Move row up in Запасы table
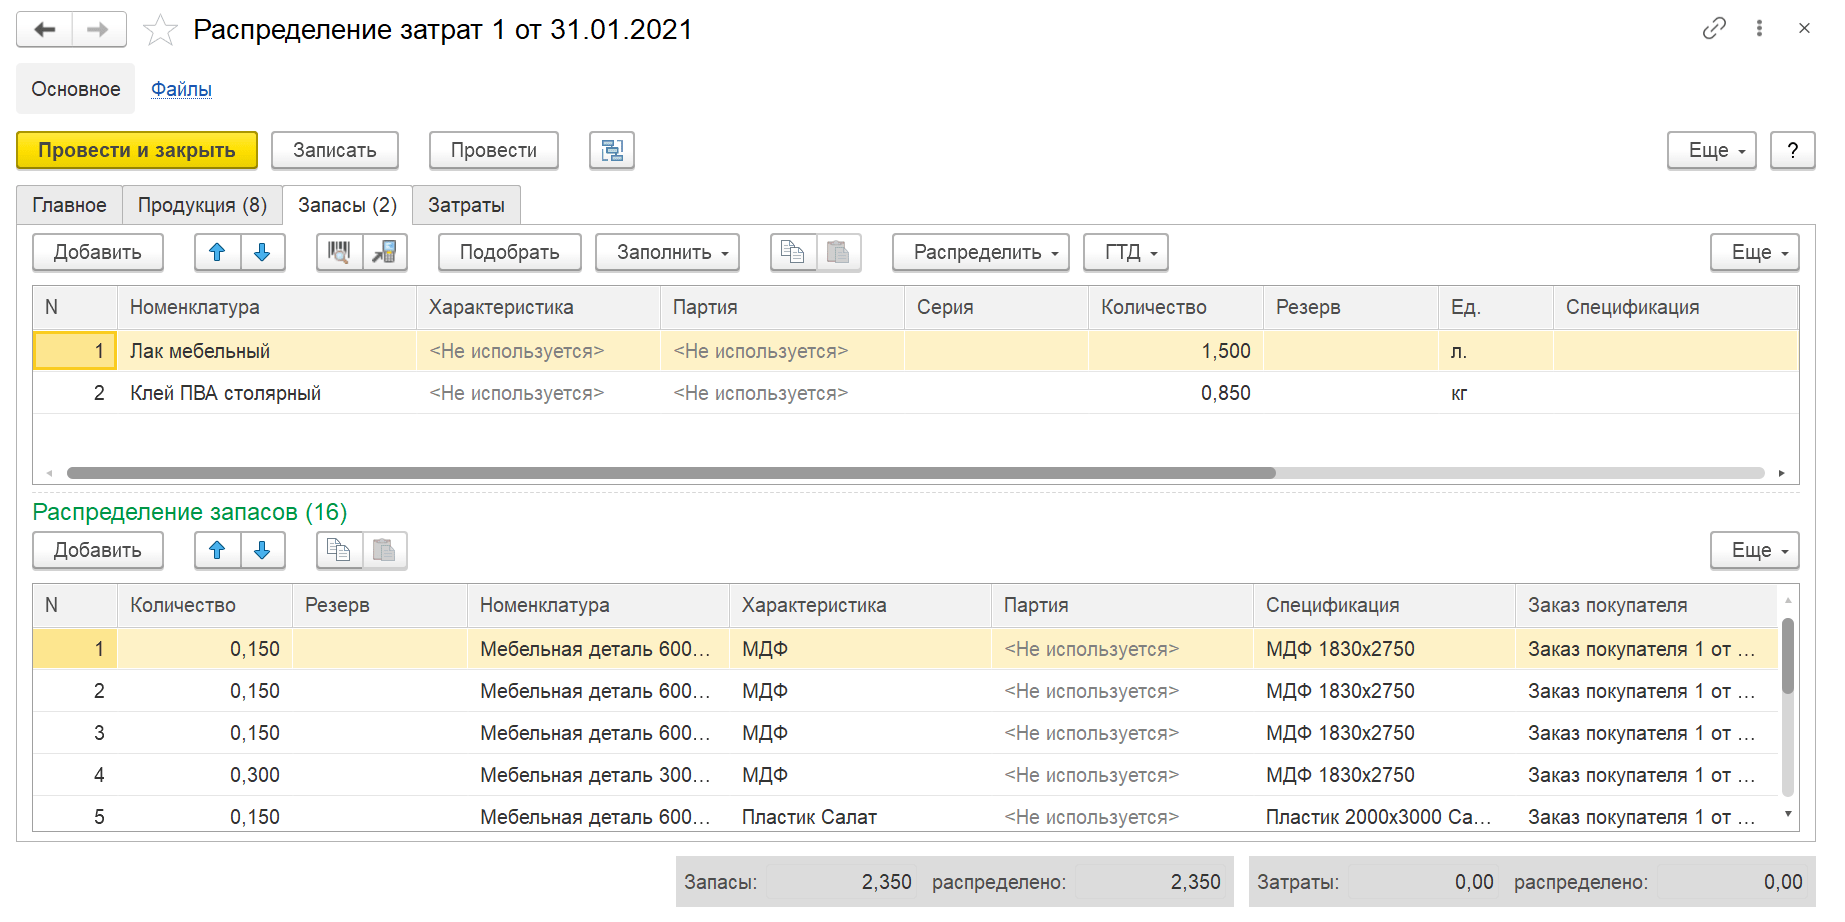 [217, 252]
